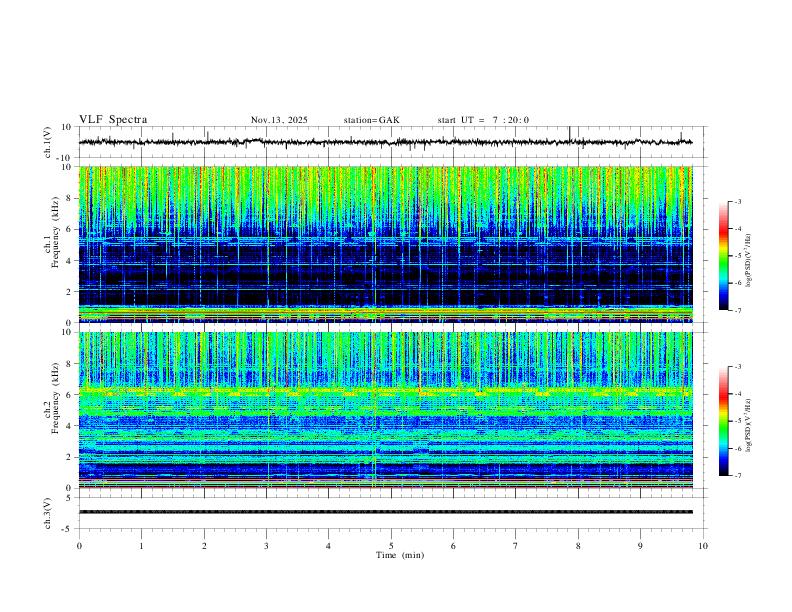Image resolution: width=792 pixels, height=612 pixels.
Task: Click the '8' tick label on time axis
Action: tap(578, 546)
